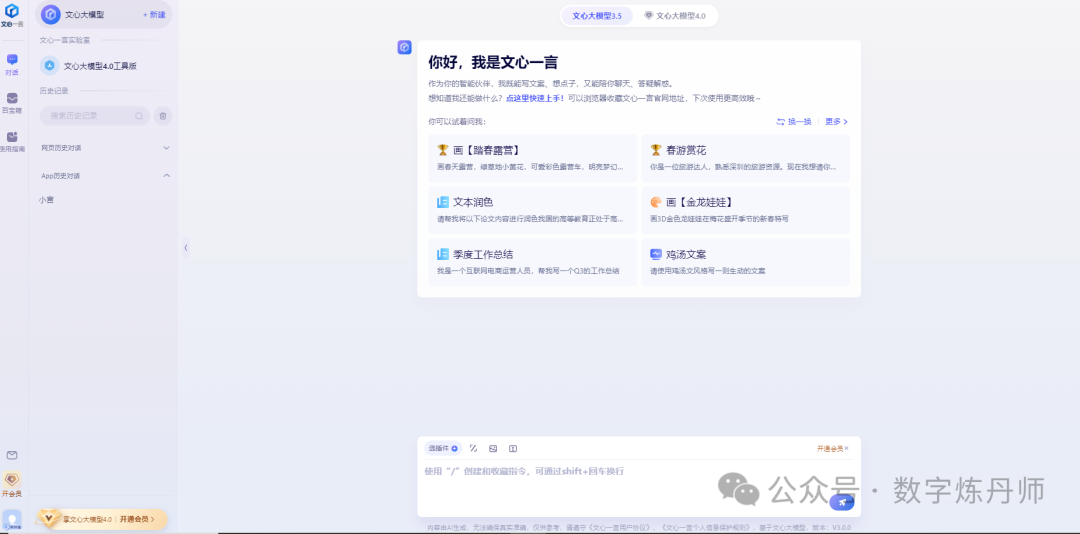This screenshot has width=1080, height=534.
Task: Collapse the App历史对话 section
Action: [166, 176]
